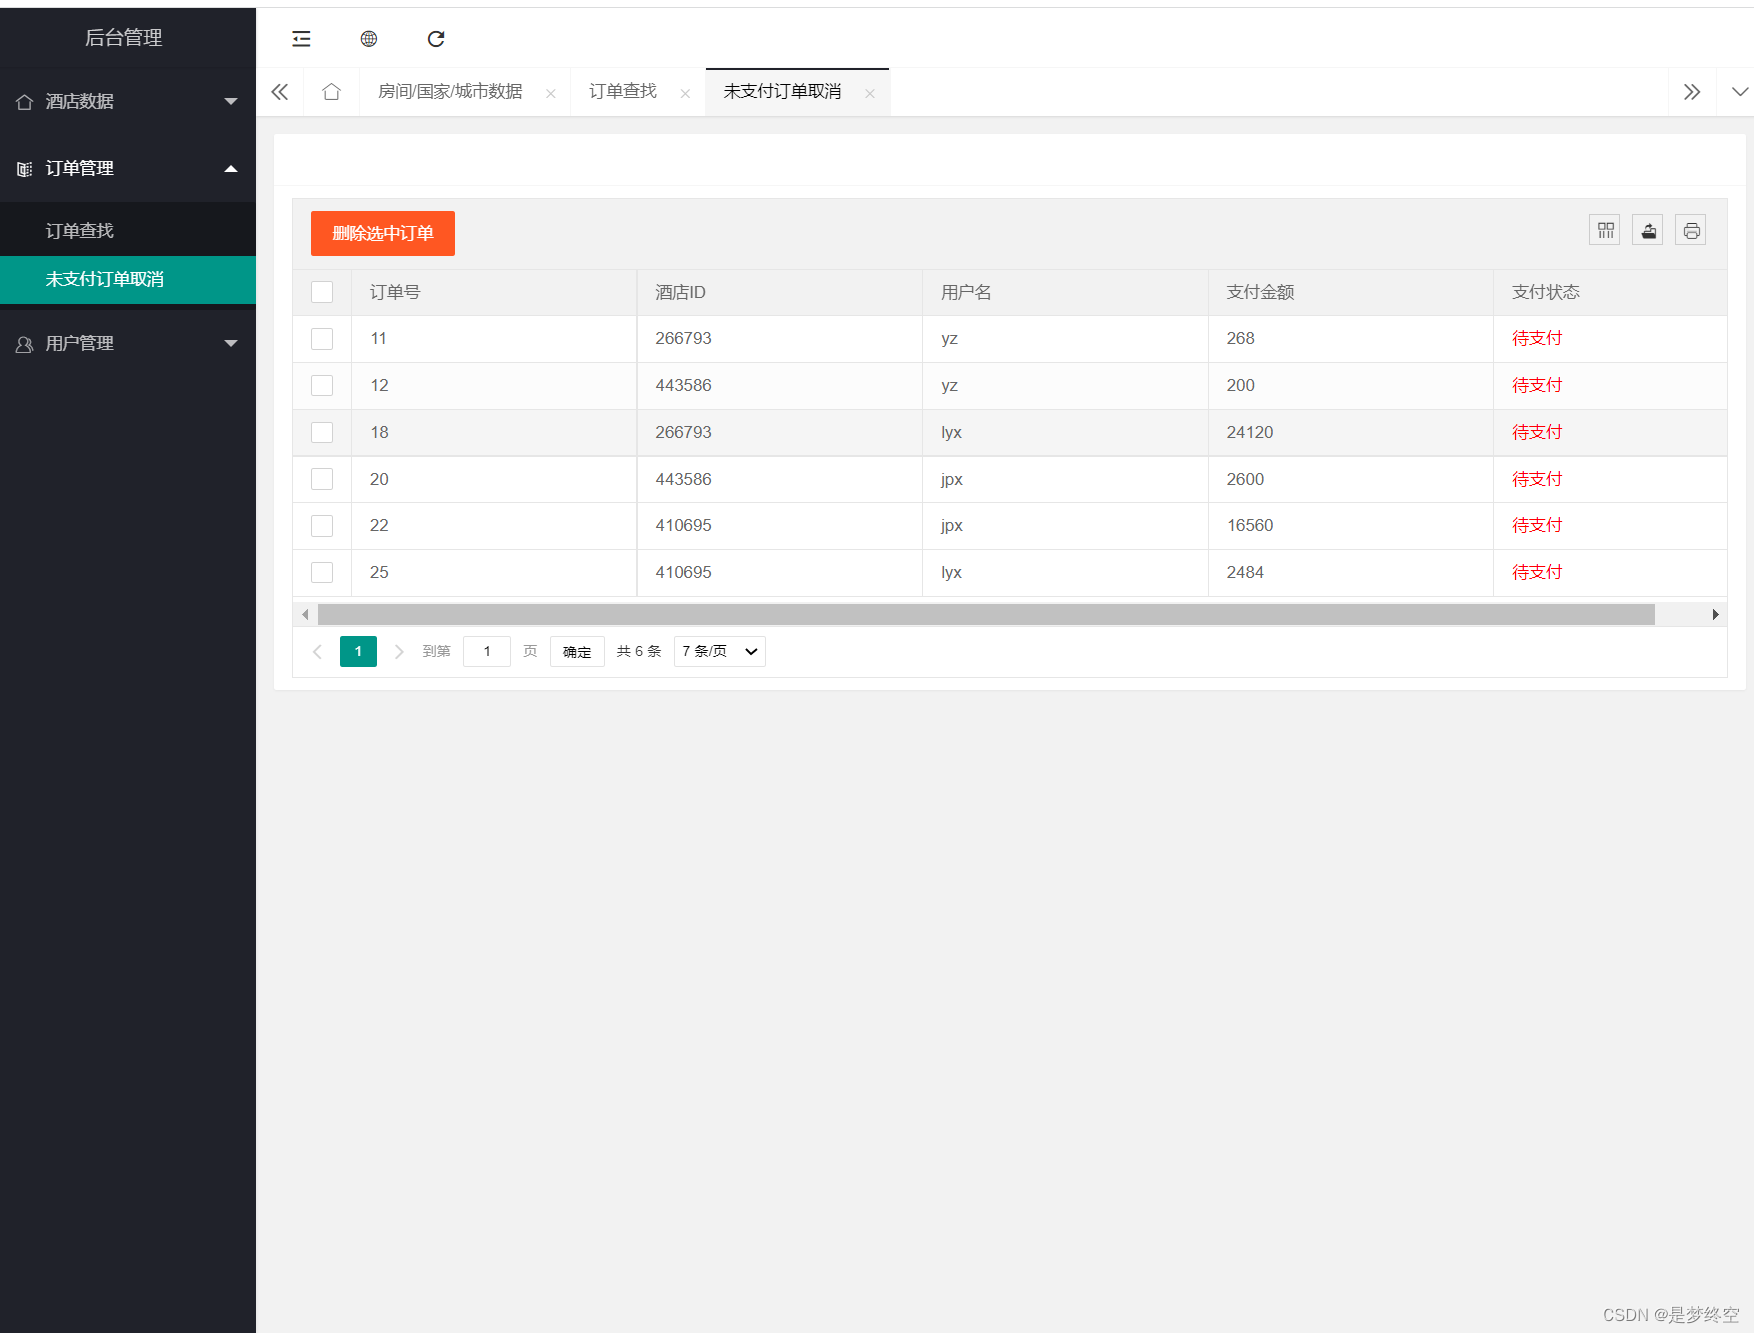Check the box for order 11
This screenshot has width=1754, height=1333.
(322, 339)
